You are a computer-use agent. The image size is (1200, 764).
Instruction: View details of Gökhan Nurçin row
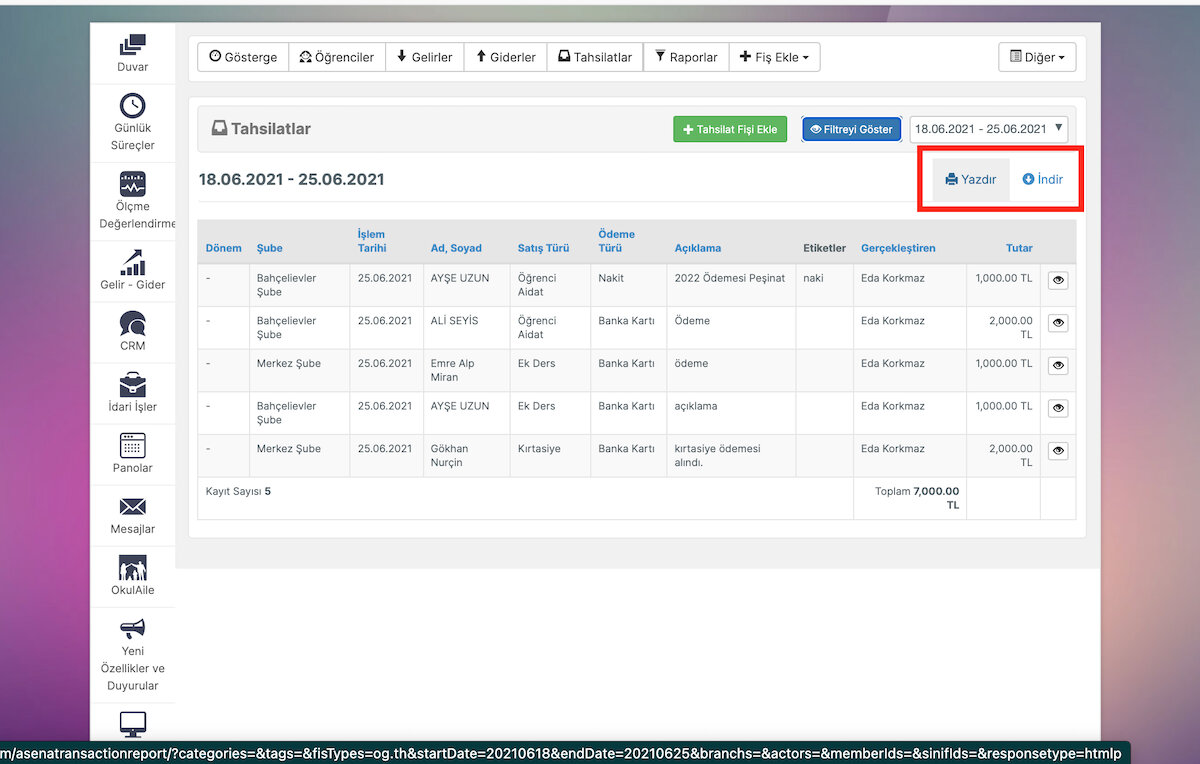point(1058,451)
